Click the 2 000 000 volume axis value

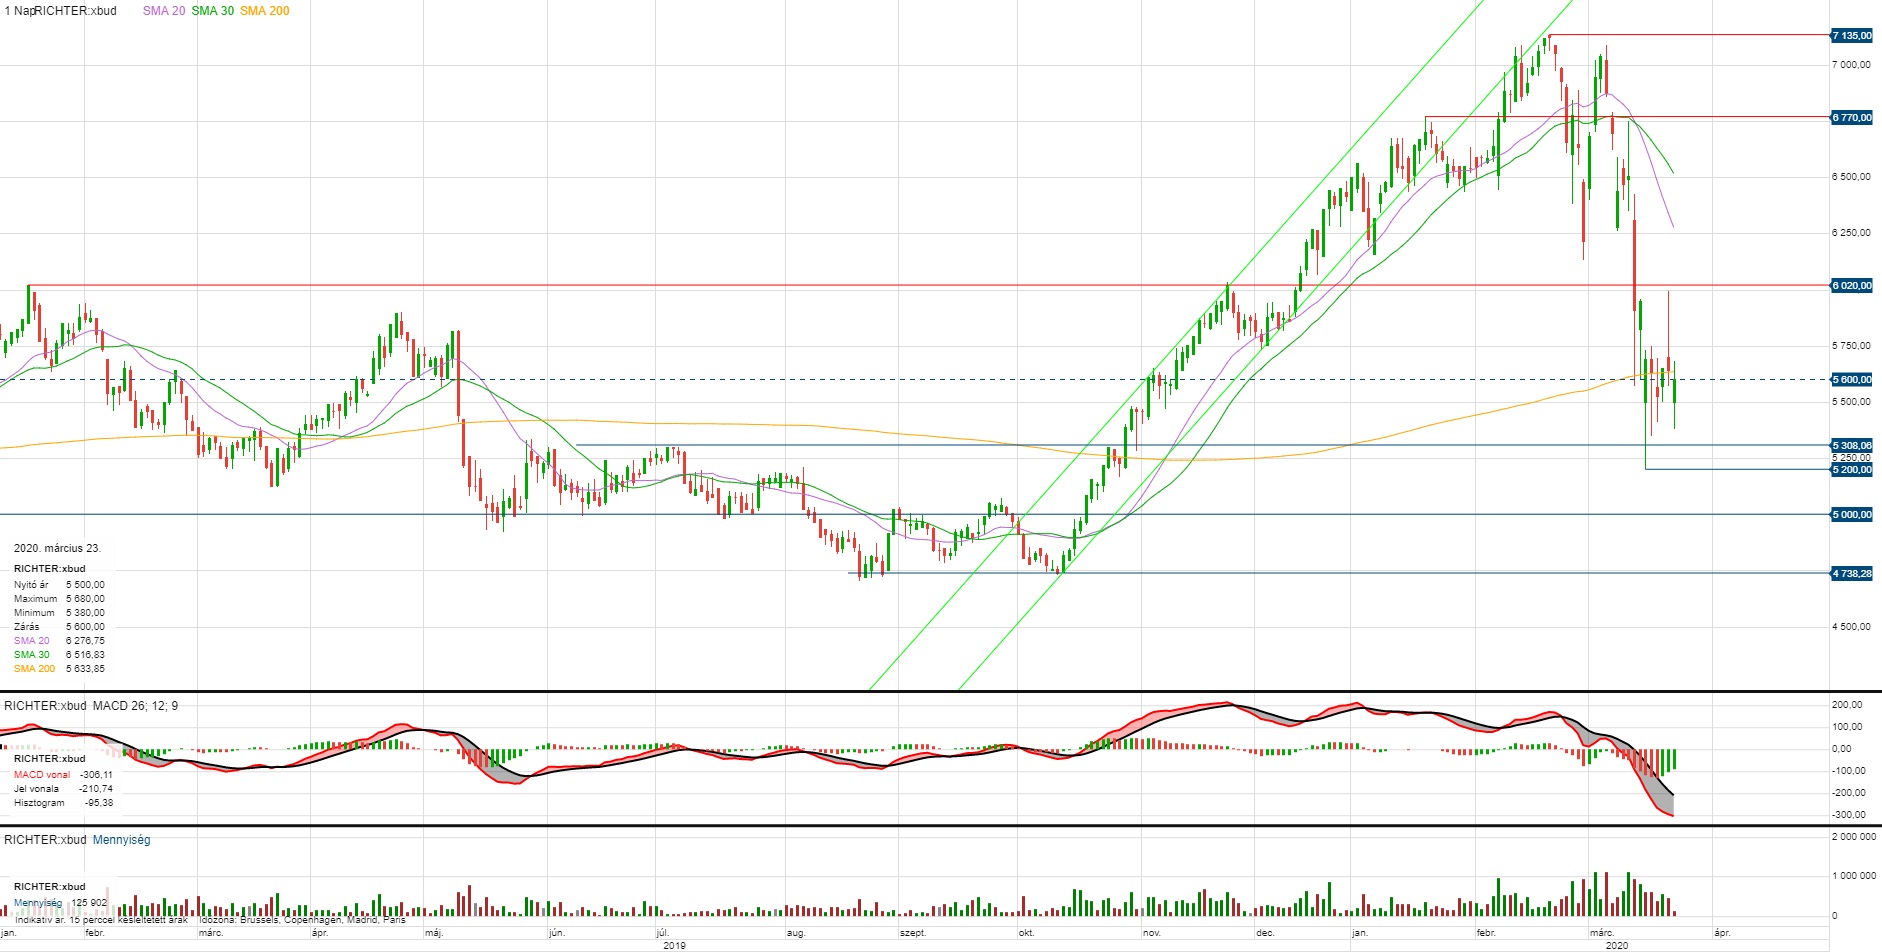(1853, 837)
